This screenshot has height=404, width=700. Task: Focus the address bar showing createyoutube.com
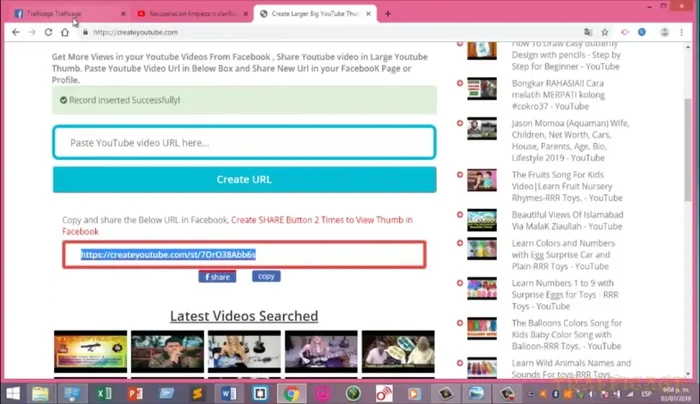point(330,32)
